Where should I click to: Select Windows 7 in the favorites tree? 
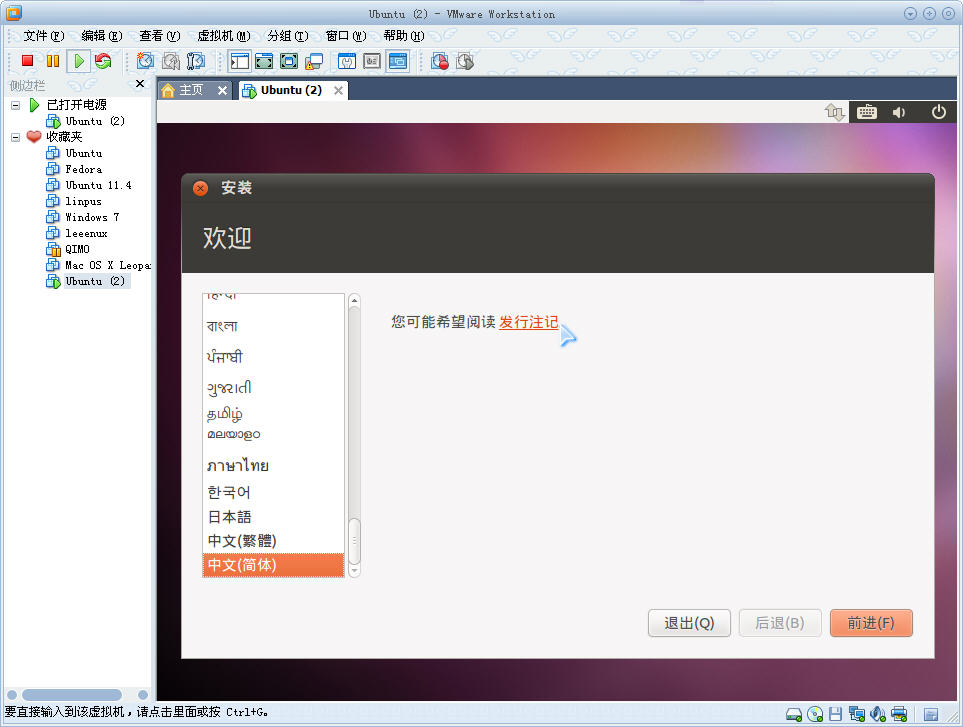(92, 217)
